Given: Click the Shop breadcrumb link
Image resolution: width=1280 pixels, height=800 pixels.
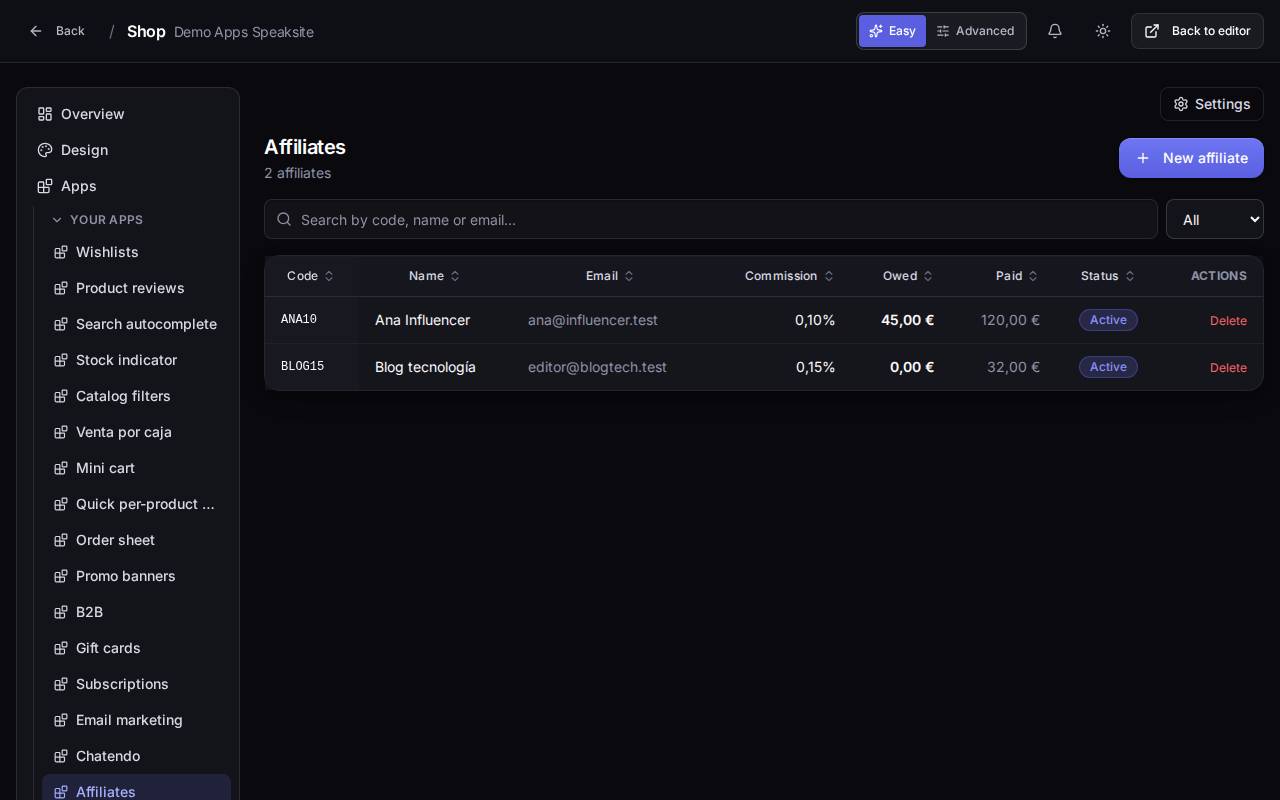Looking at the screenshot, I should (x=146, y=31).
